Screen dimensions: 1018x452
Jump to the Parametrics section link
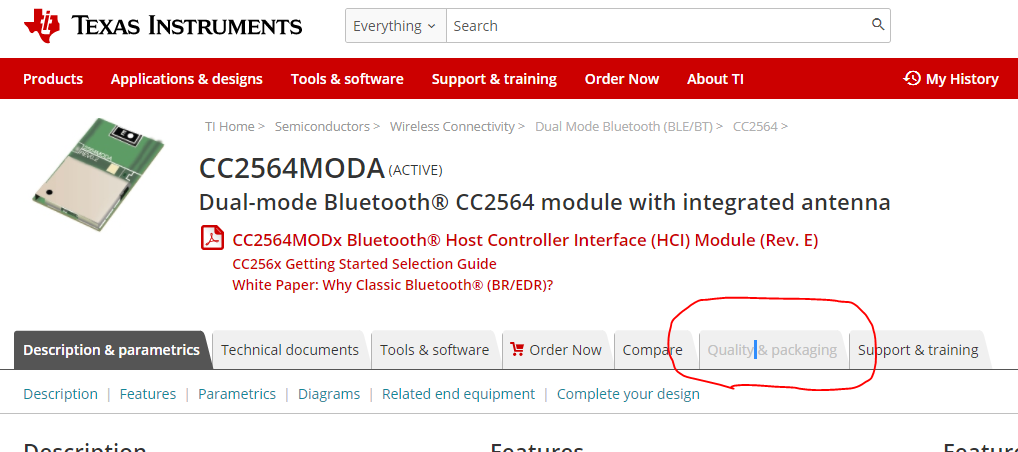click(236, 394)
